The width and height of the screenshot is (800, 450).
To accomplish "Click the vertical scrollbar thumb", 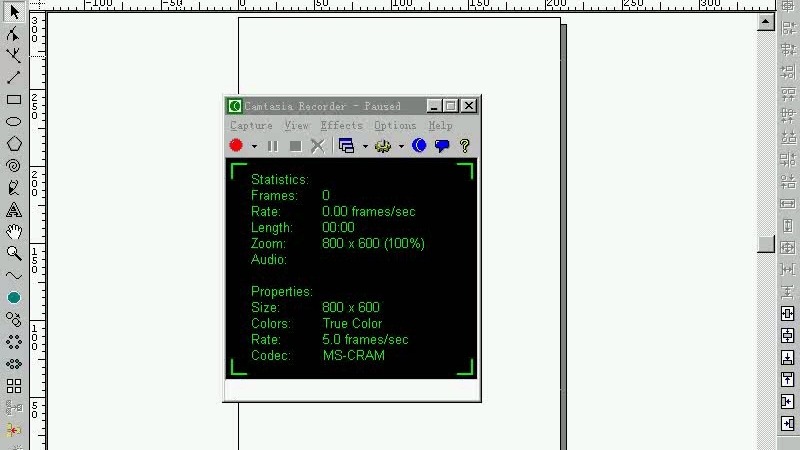I will click(x=765, y=244).
